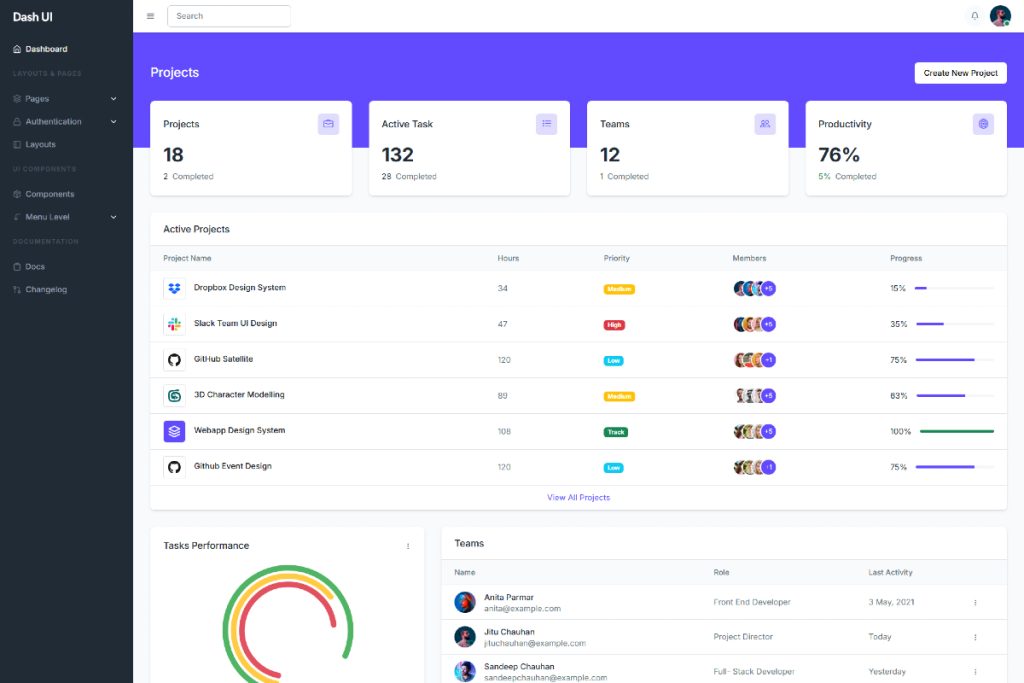The height and width of the screenshot is (683, 1024).
Task: Click the Webapp Design System progress bar
Action: pos(955,431)
